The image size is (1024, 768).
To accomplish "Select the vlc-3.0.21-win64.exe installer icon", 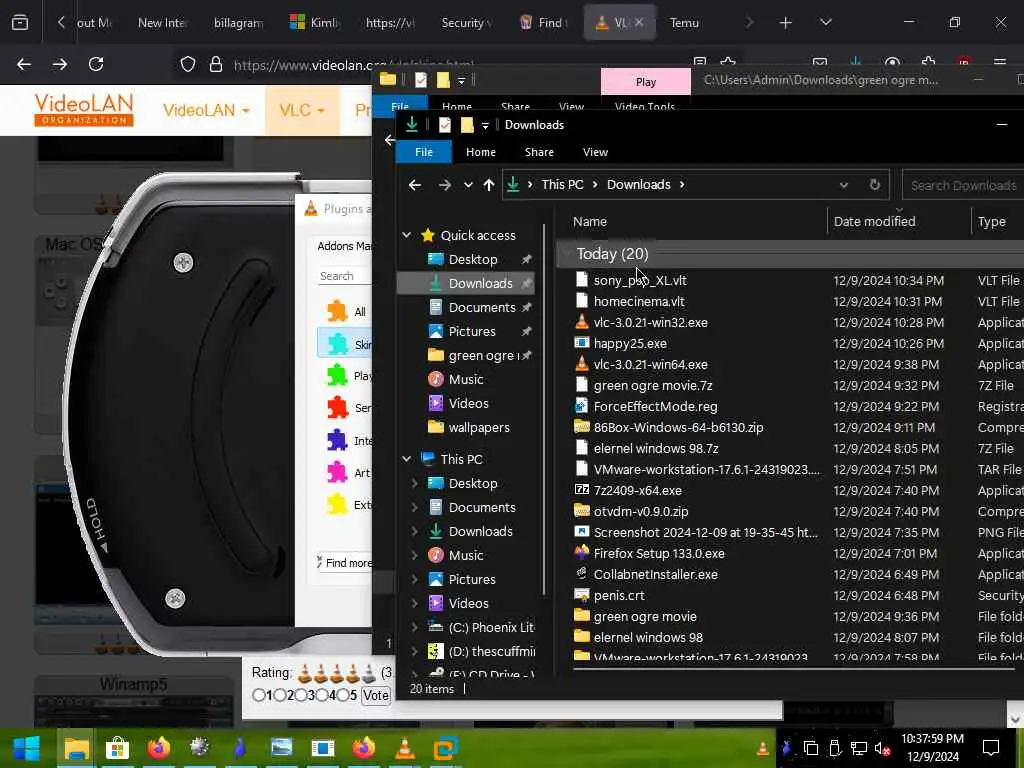I will coord(581,364).
